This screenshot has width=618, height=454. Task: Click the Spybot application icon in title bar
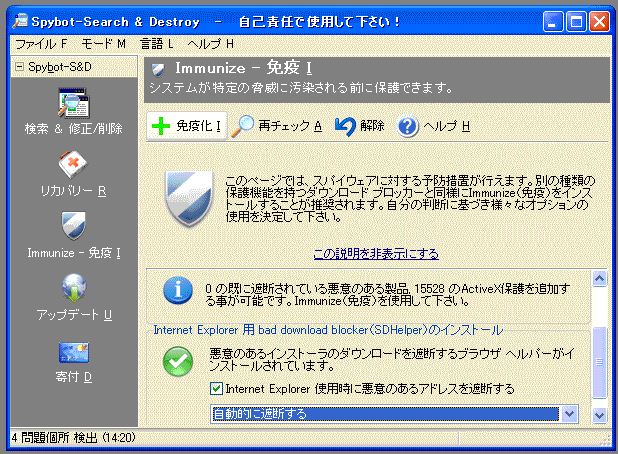[20, 21]
